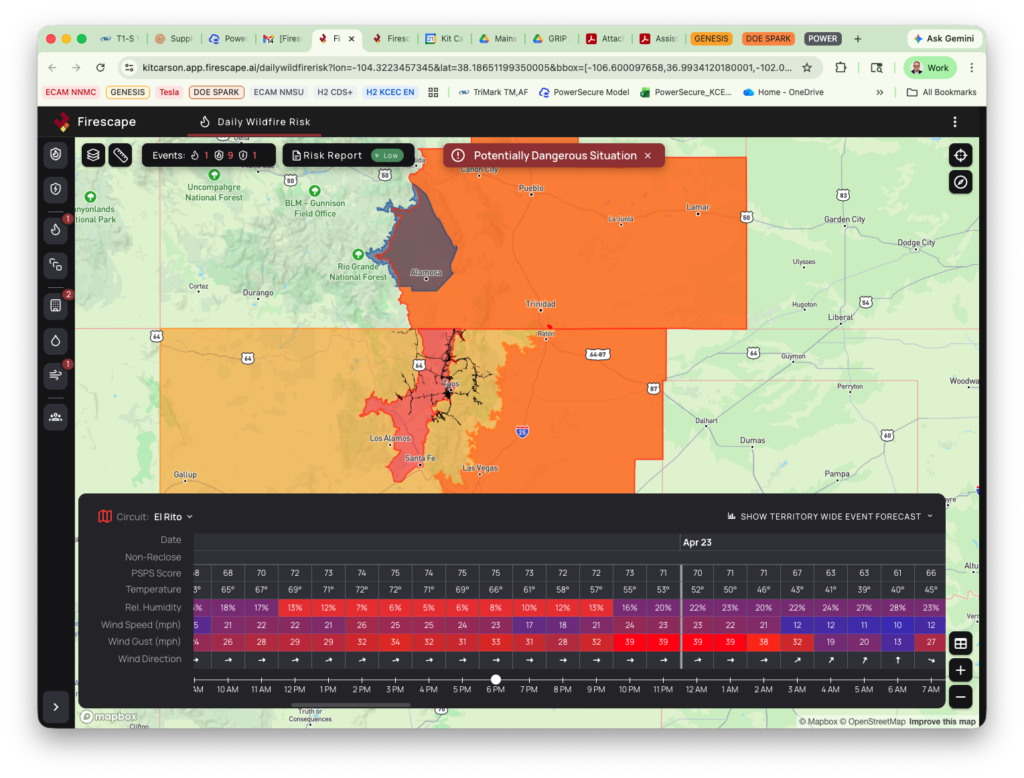Select the ruler measurement tool

pyautogui.click(x=120, y=155)
